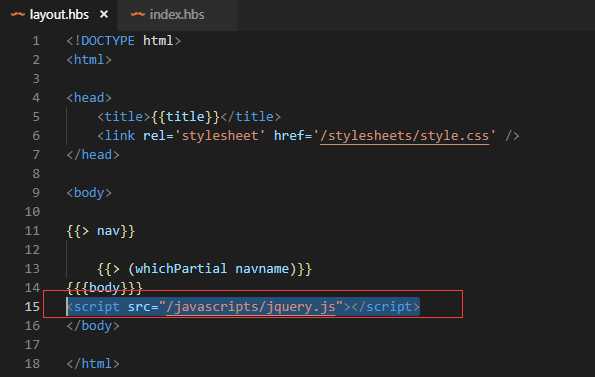
Task: Click the 'stylesheet' rel value
Action: [x=219, y=136]
